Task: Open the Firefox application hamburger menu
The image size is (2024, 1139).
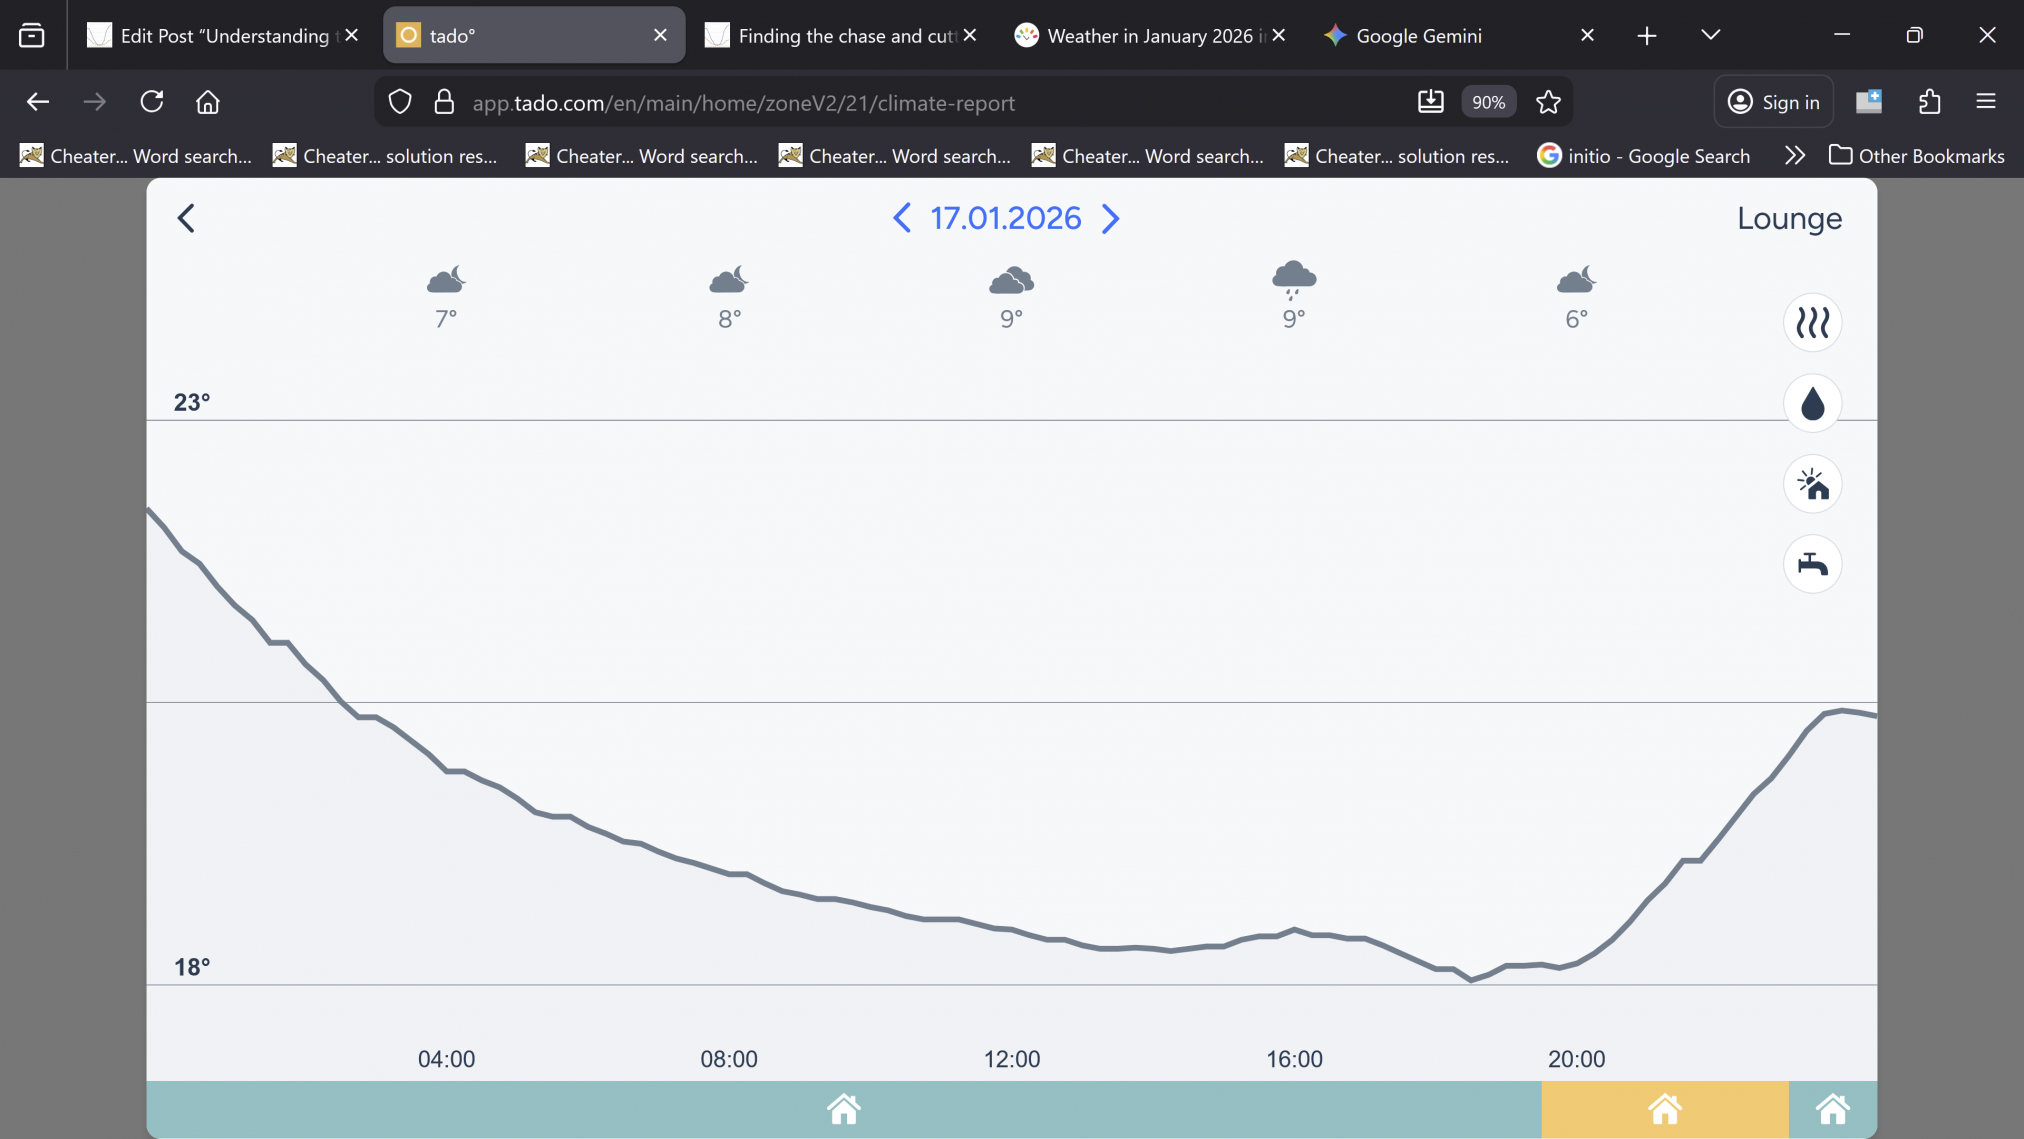Action: 1986,102
